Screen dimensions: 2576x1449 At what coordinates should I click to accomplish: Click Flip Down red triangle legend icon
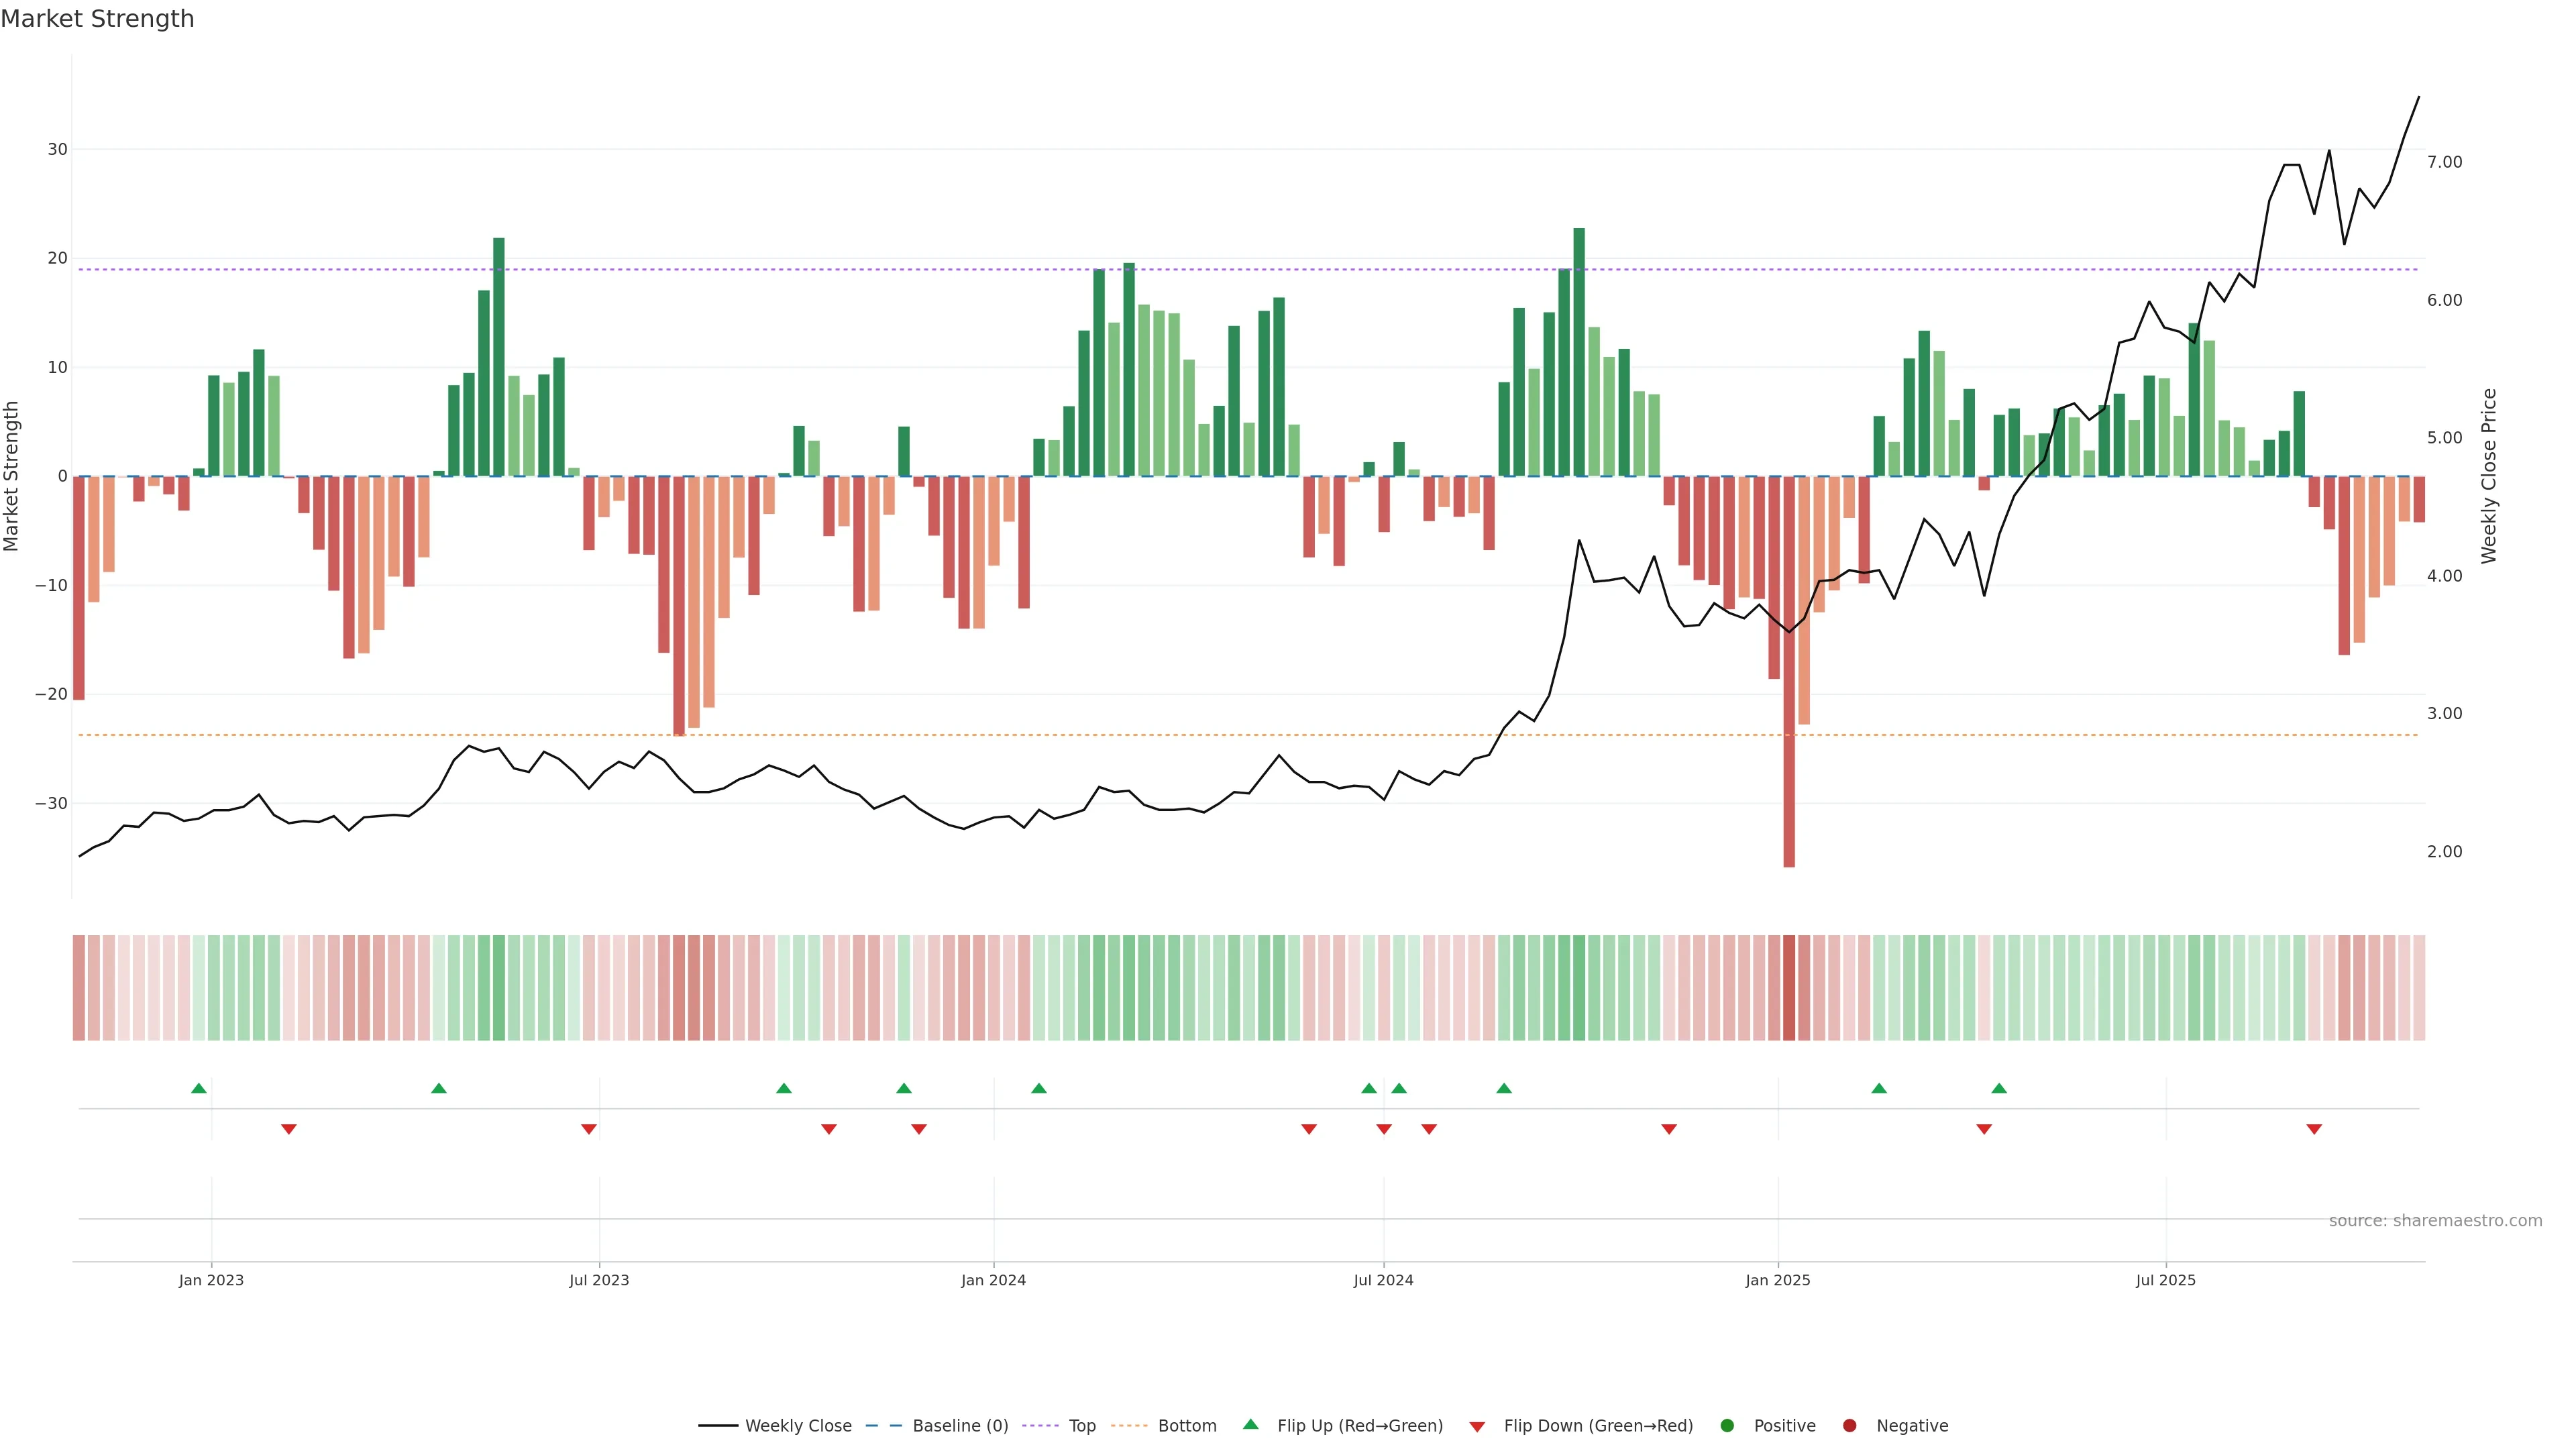click(x=1477, y=1427)
